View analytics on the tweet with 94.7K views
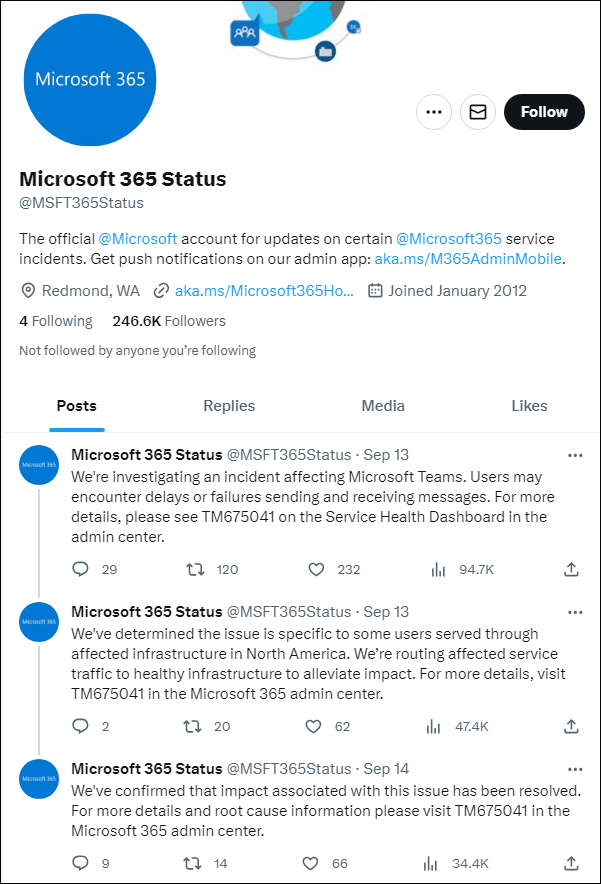601x884 pixels. pyautogui.click(x=437, y=569)
